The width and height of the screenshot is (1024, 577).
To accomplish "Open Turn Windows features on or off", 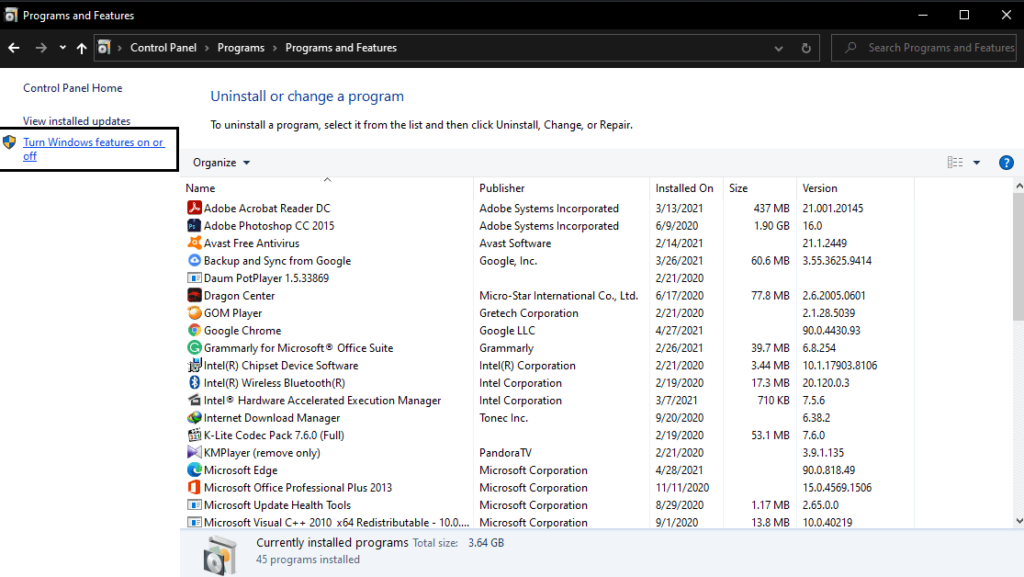I will pos(93,149).
